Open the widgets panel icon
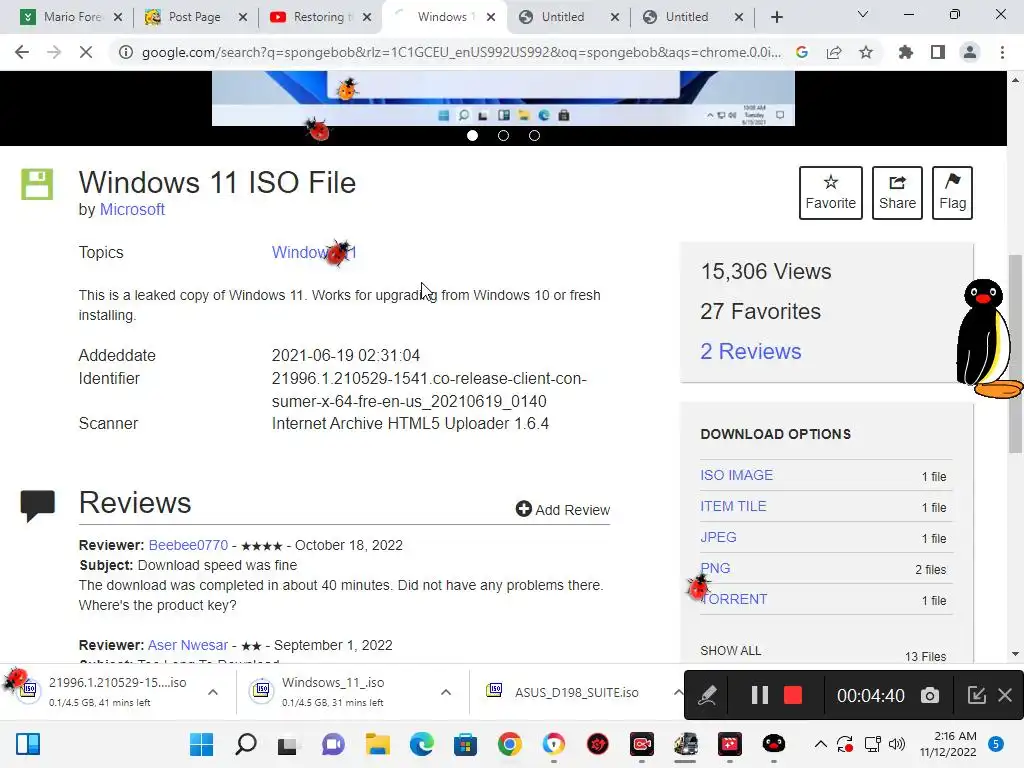1024x768 pixels. [x=28, y=744]
